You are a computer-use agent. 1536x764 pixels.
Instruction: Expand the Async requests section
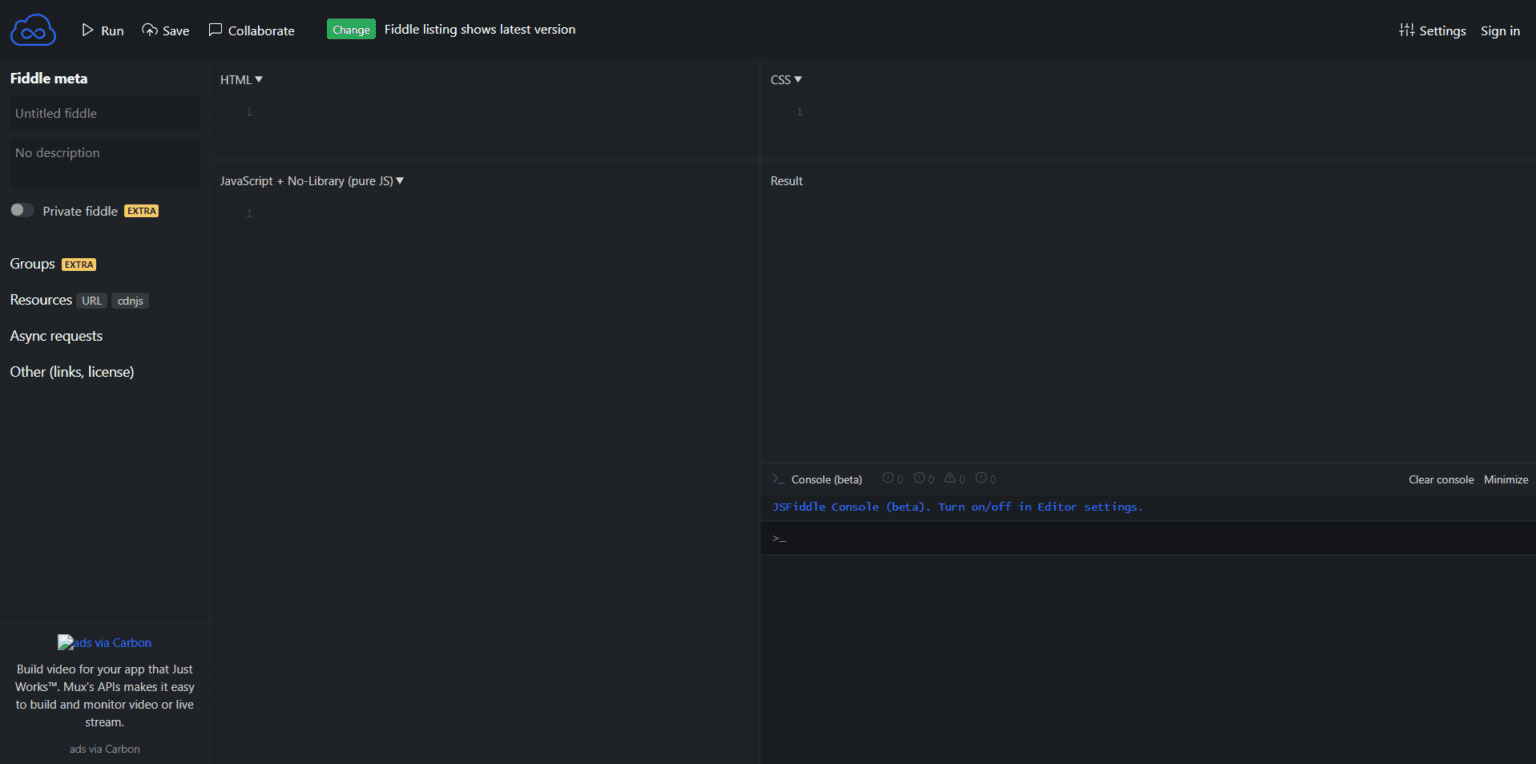click(56, 336)
